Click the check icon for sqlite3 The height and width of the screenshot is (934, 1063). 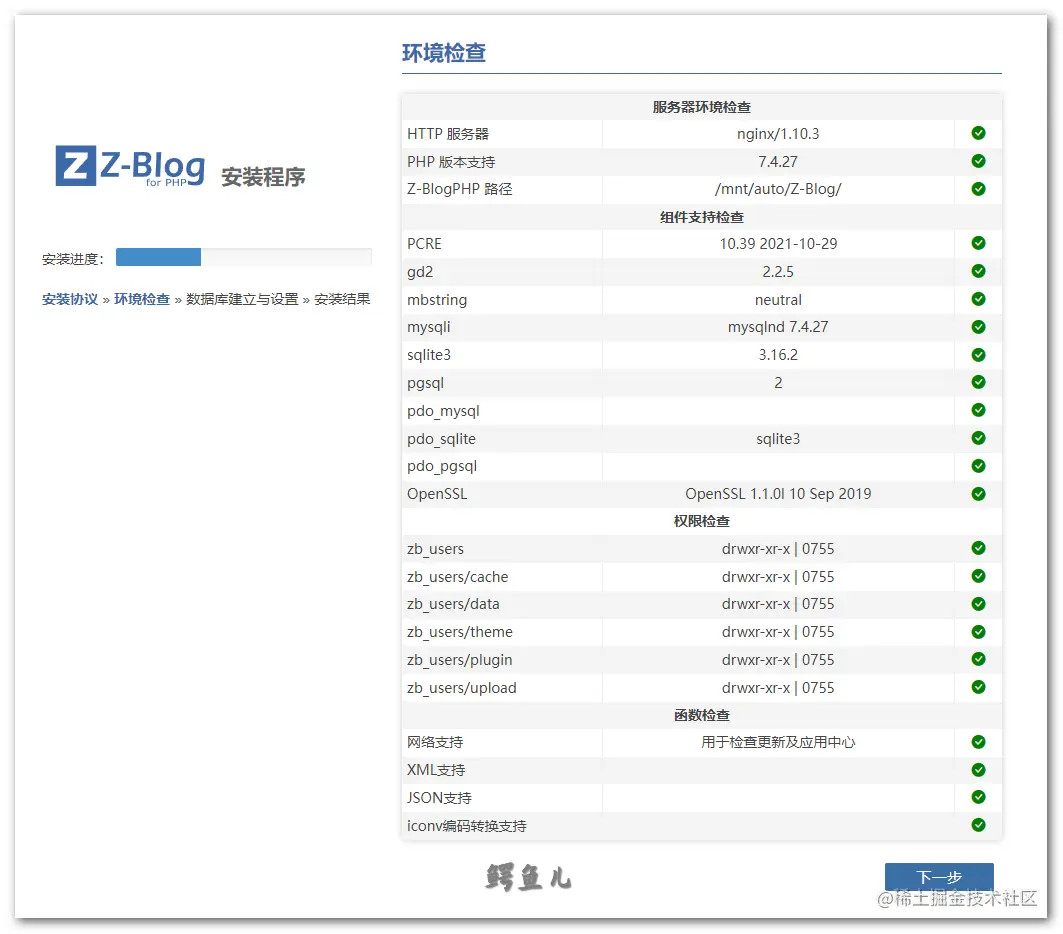tap(978, 354)
